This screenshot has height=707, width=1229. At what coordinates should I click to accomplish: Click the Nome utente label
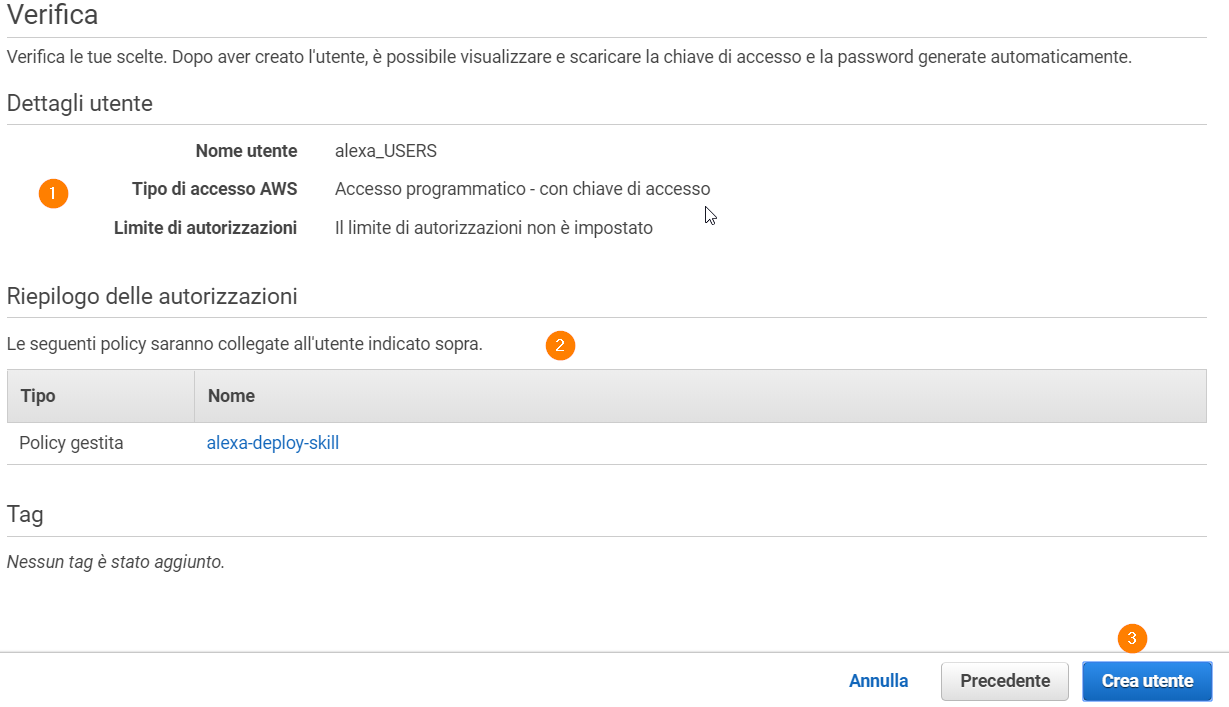pos(246,151)
